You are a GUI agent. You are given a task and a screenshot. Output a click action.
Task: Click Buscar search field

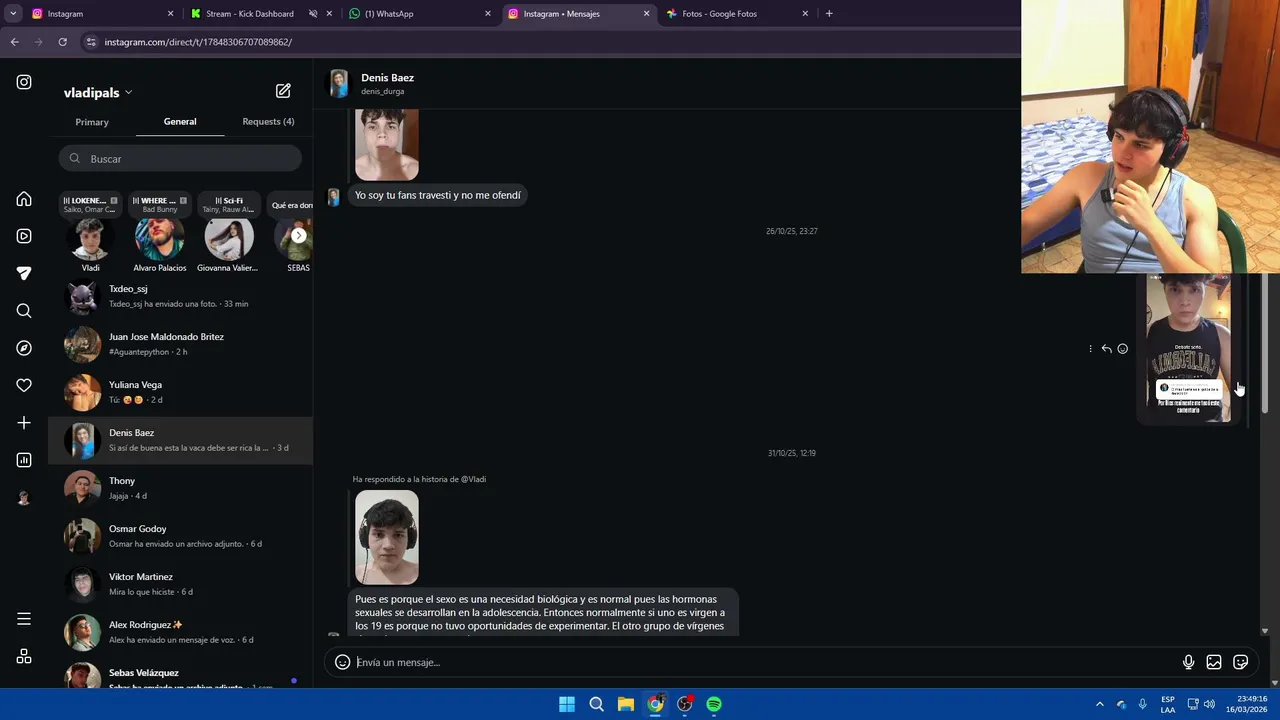tap(180, 158)
